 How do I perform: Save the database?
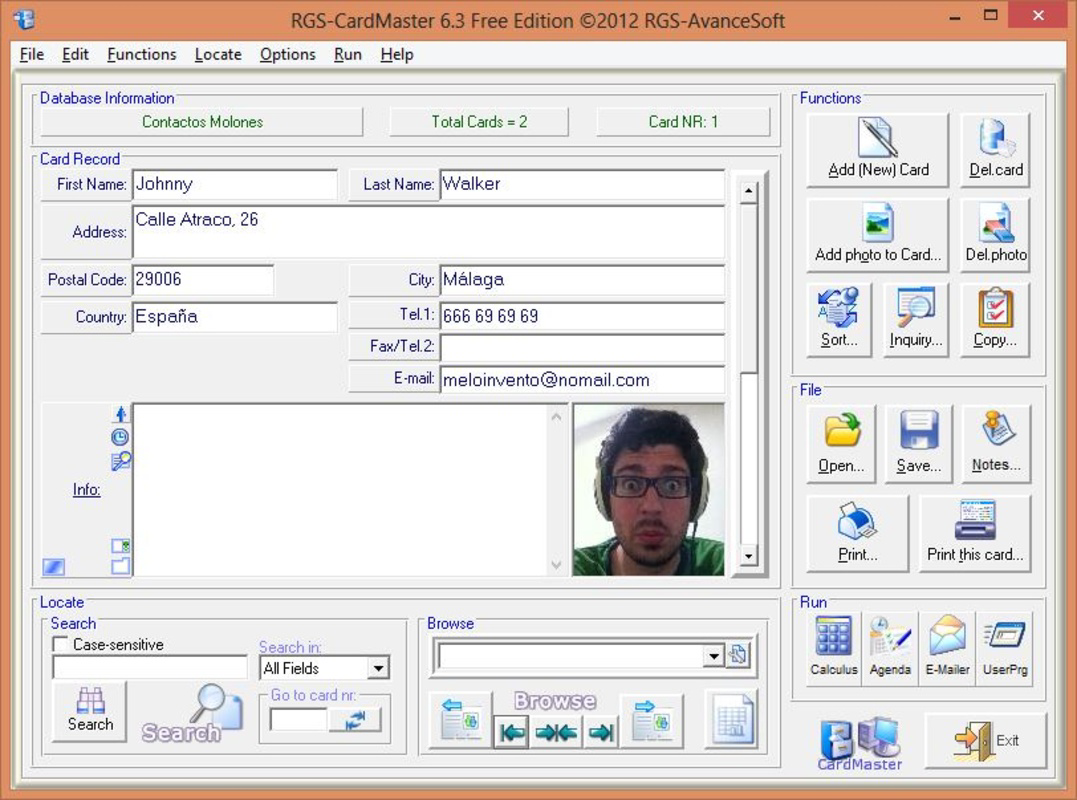click(x=917, y=442)
